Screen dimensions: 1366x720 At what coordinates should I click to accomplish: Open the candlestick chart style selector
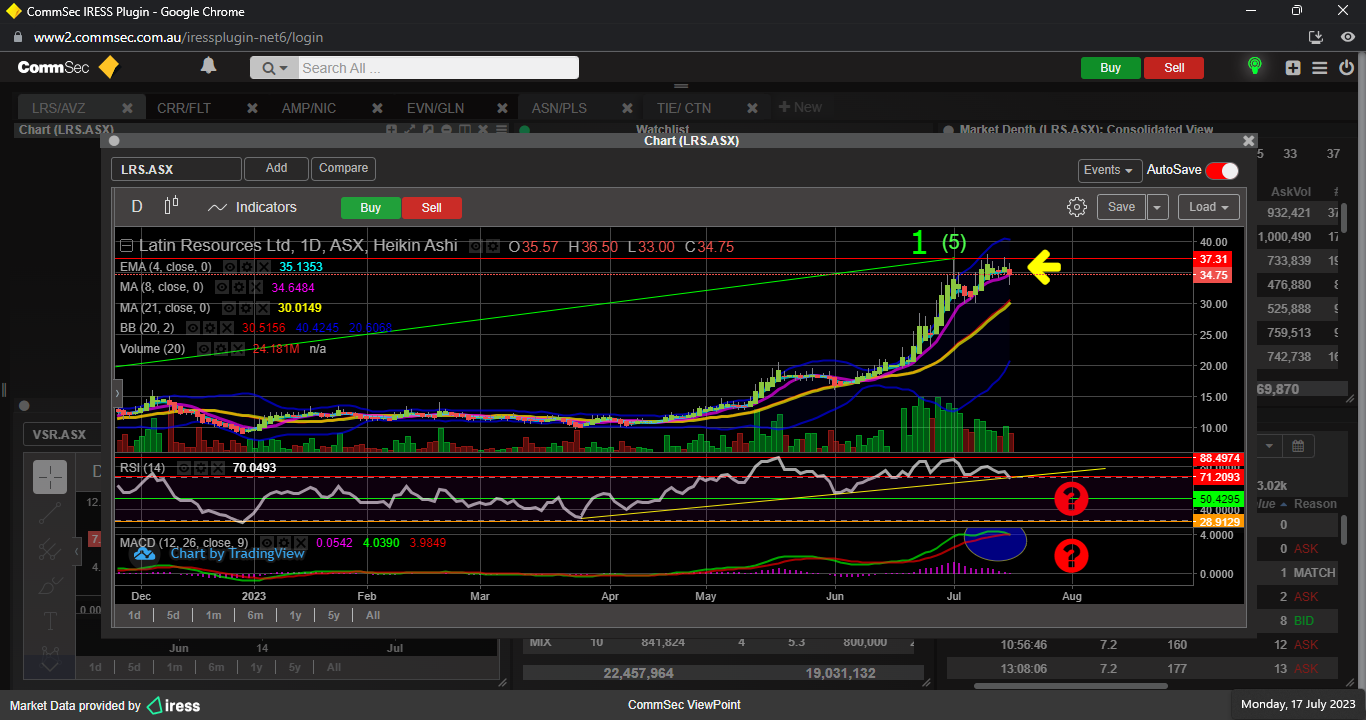(171, 206)
